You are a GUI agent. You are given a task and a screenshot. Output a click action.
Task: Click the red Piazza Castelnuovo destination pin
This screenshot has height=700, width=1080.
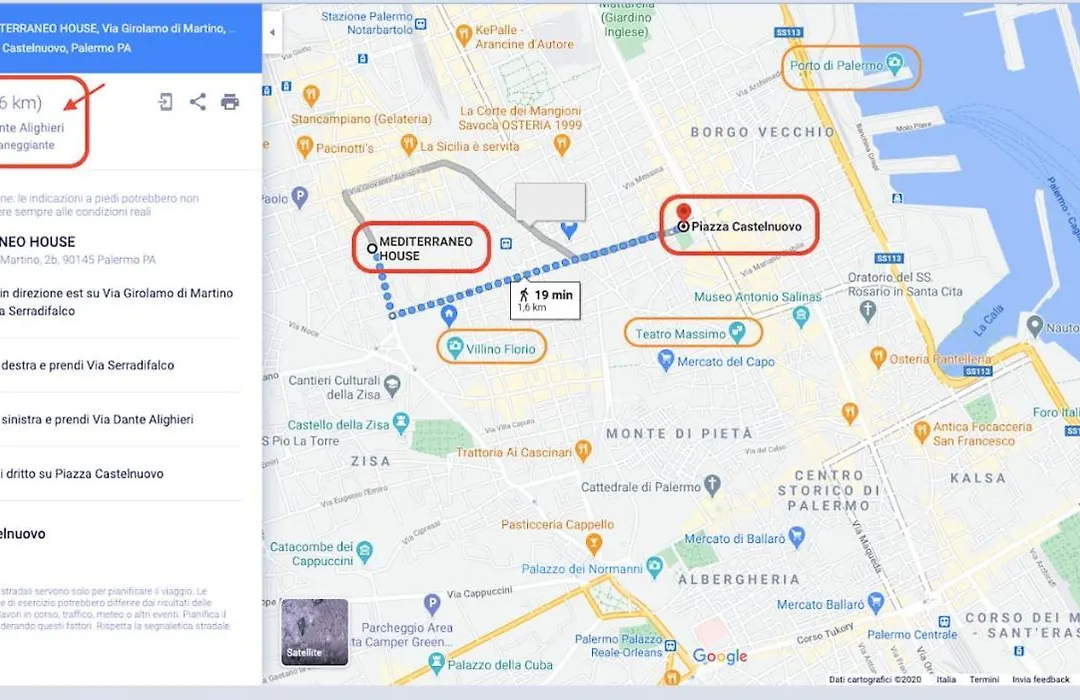[683, 214]
